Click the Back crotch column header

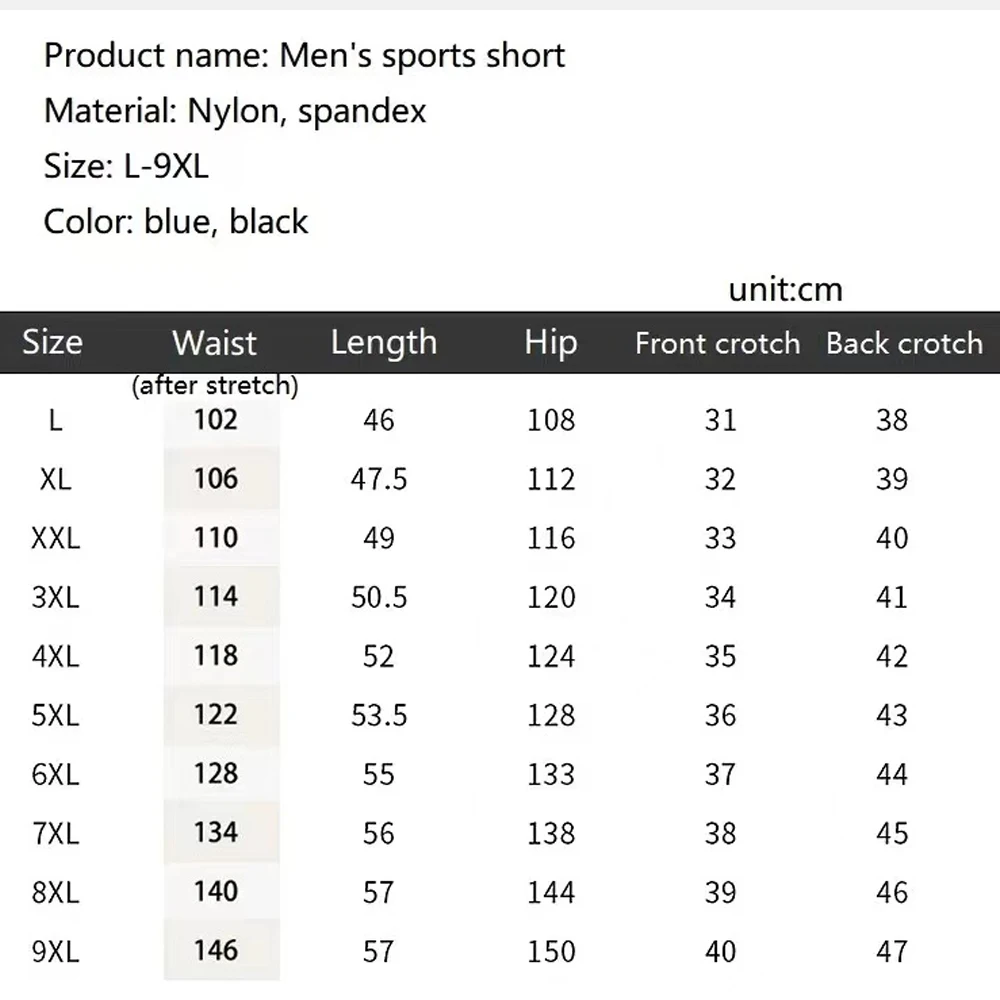(x=904, y=343)
